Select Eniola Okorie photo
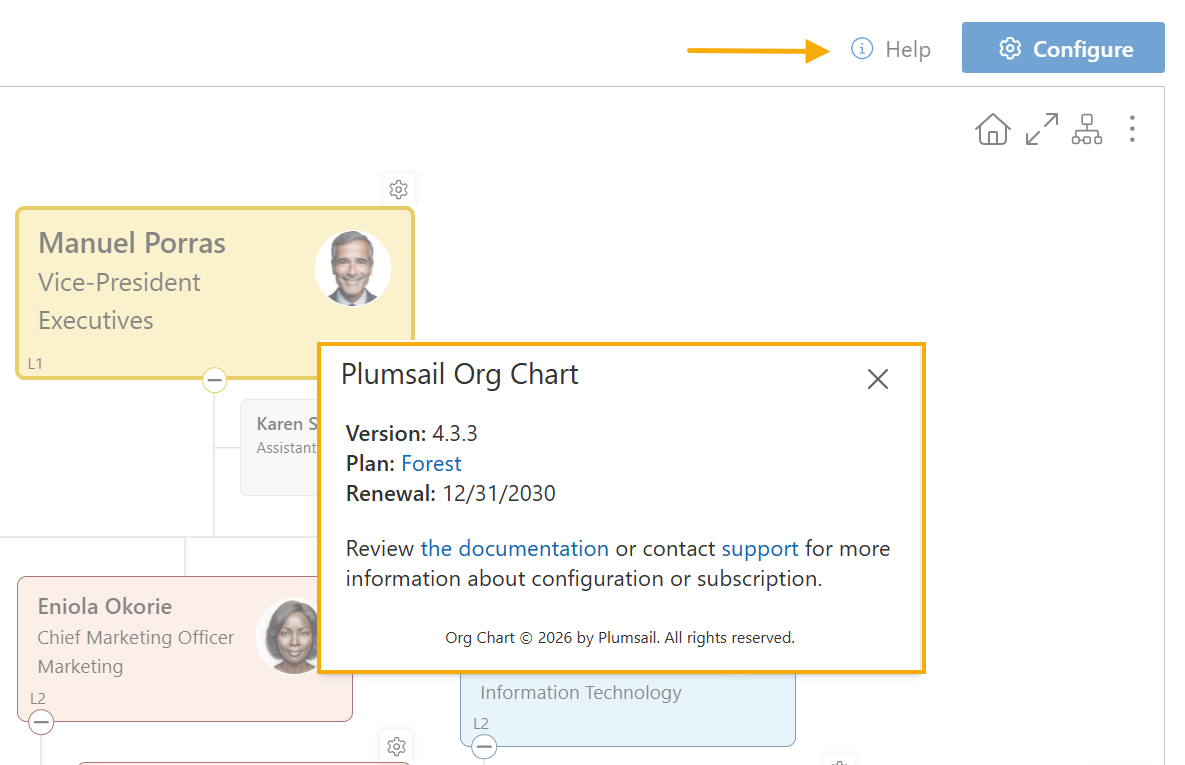1185x765 pixels. tap(289, 636)
